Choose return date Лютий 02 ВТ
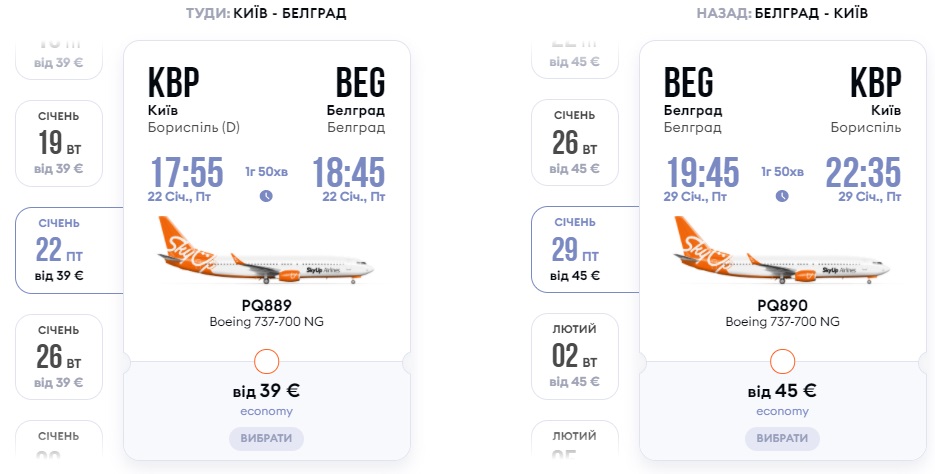 (x=575, y=357)
